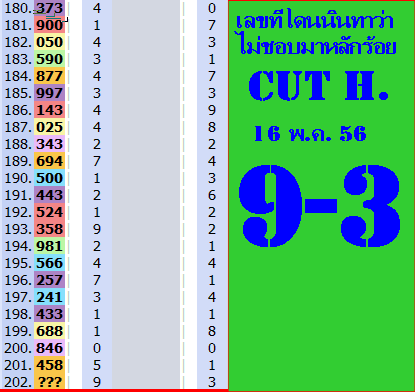Select row label 202.

(18, 382)
